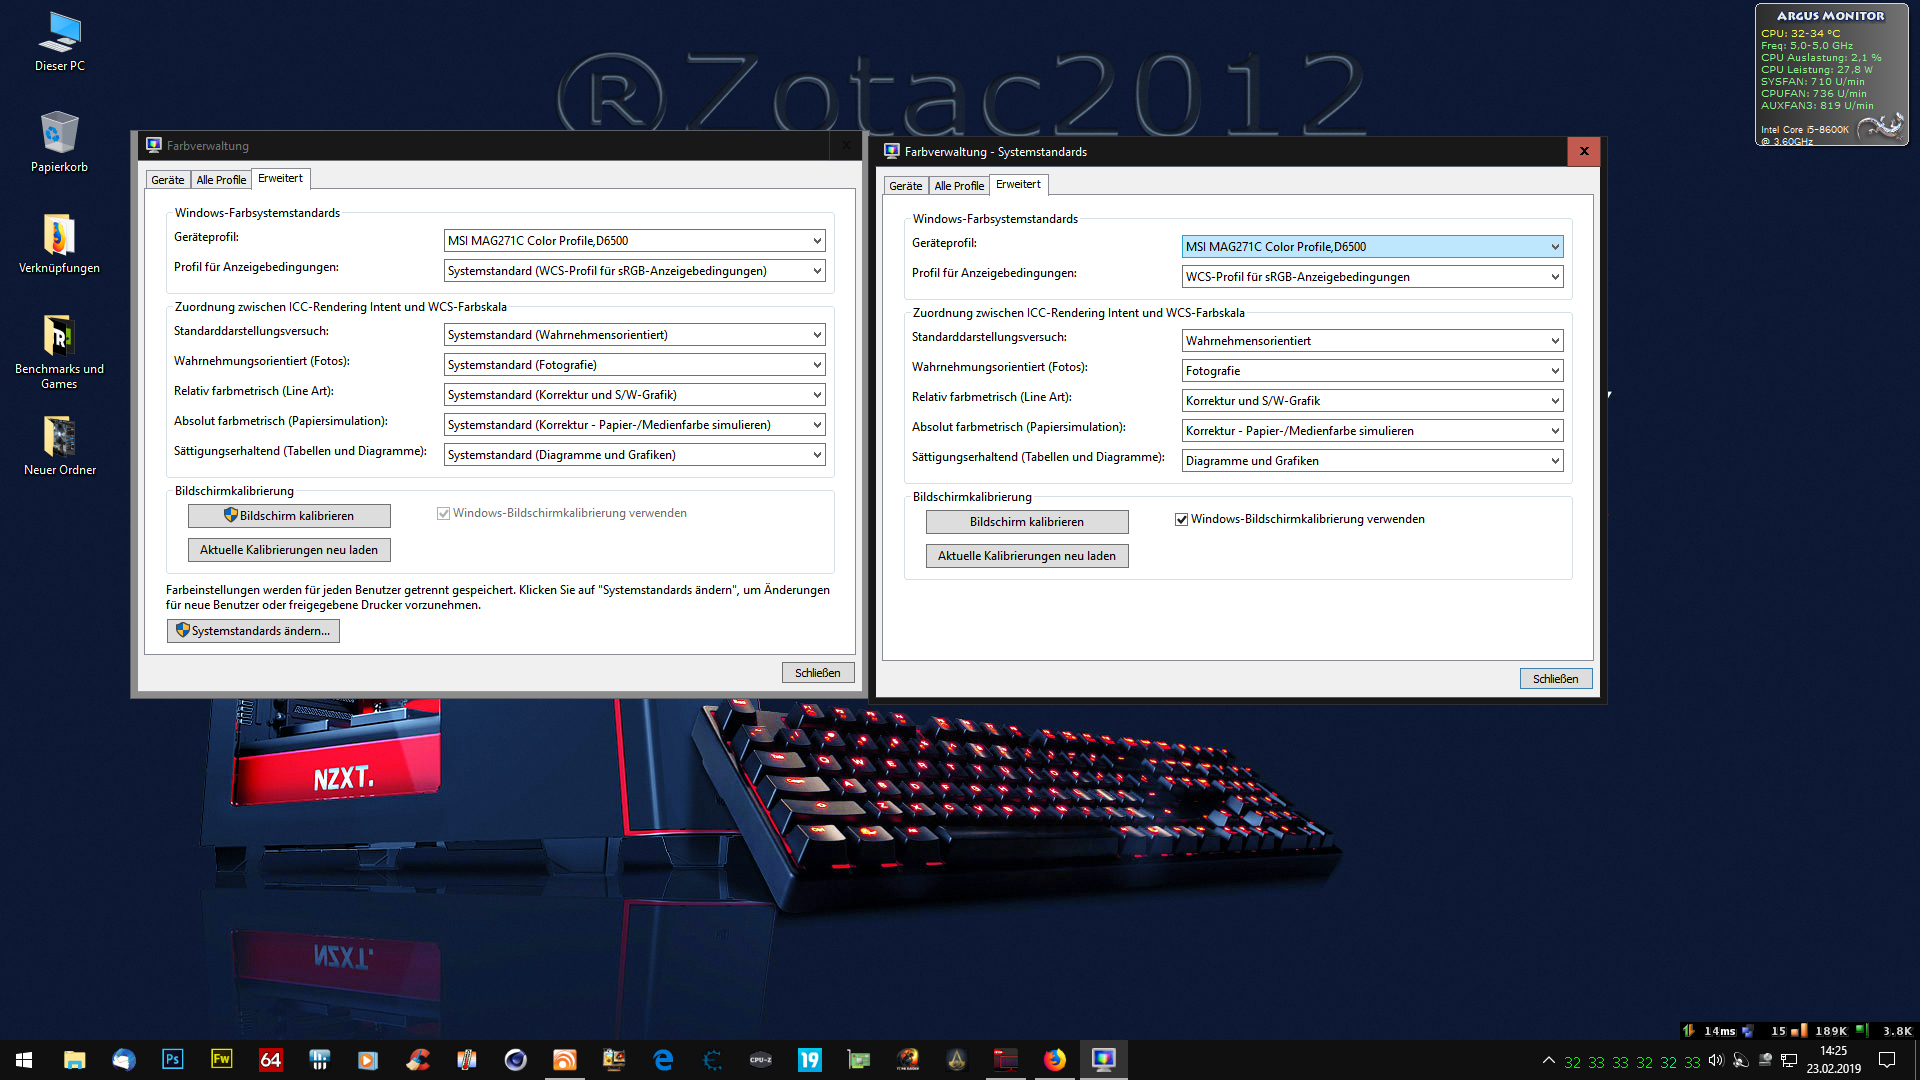Click Bildschirm kalibrieren in left Farbverwaltung window
Screen dimensions: 1920x1080
(289, 516)
